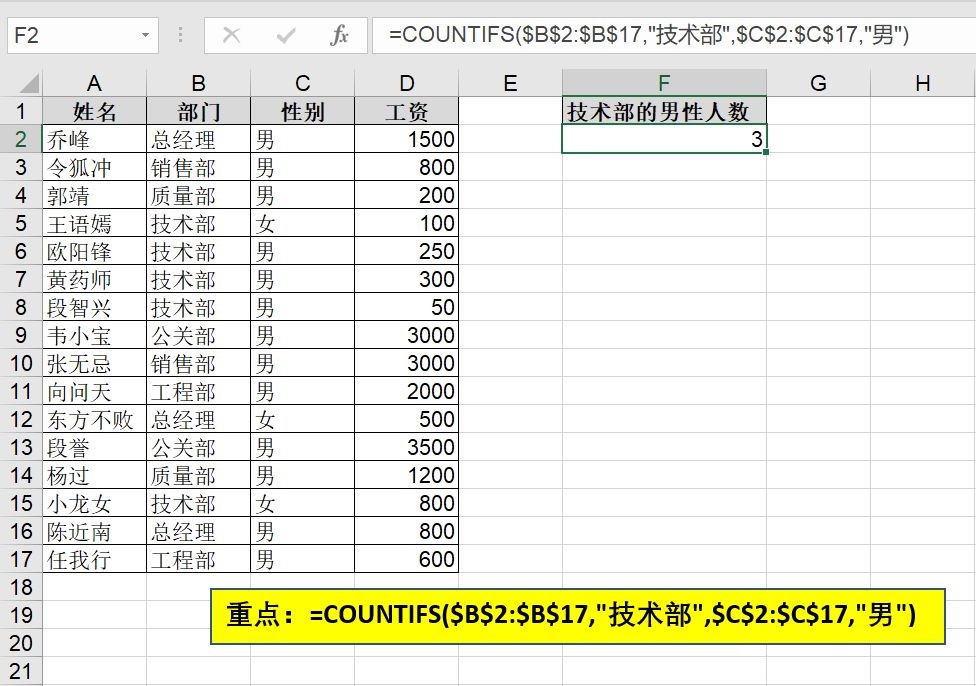Click the cell containing 段誉

pos(94,447)
